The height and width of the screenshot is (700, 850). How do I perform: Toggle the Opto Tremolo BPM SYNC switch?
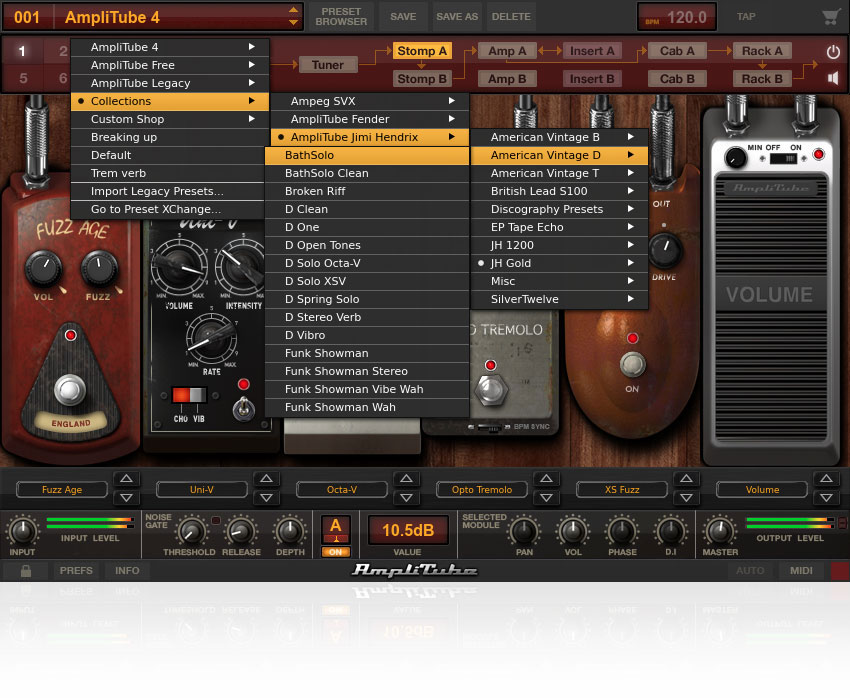pyautogui.click(x=488, y=428)
